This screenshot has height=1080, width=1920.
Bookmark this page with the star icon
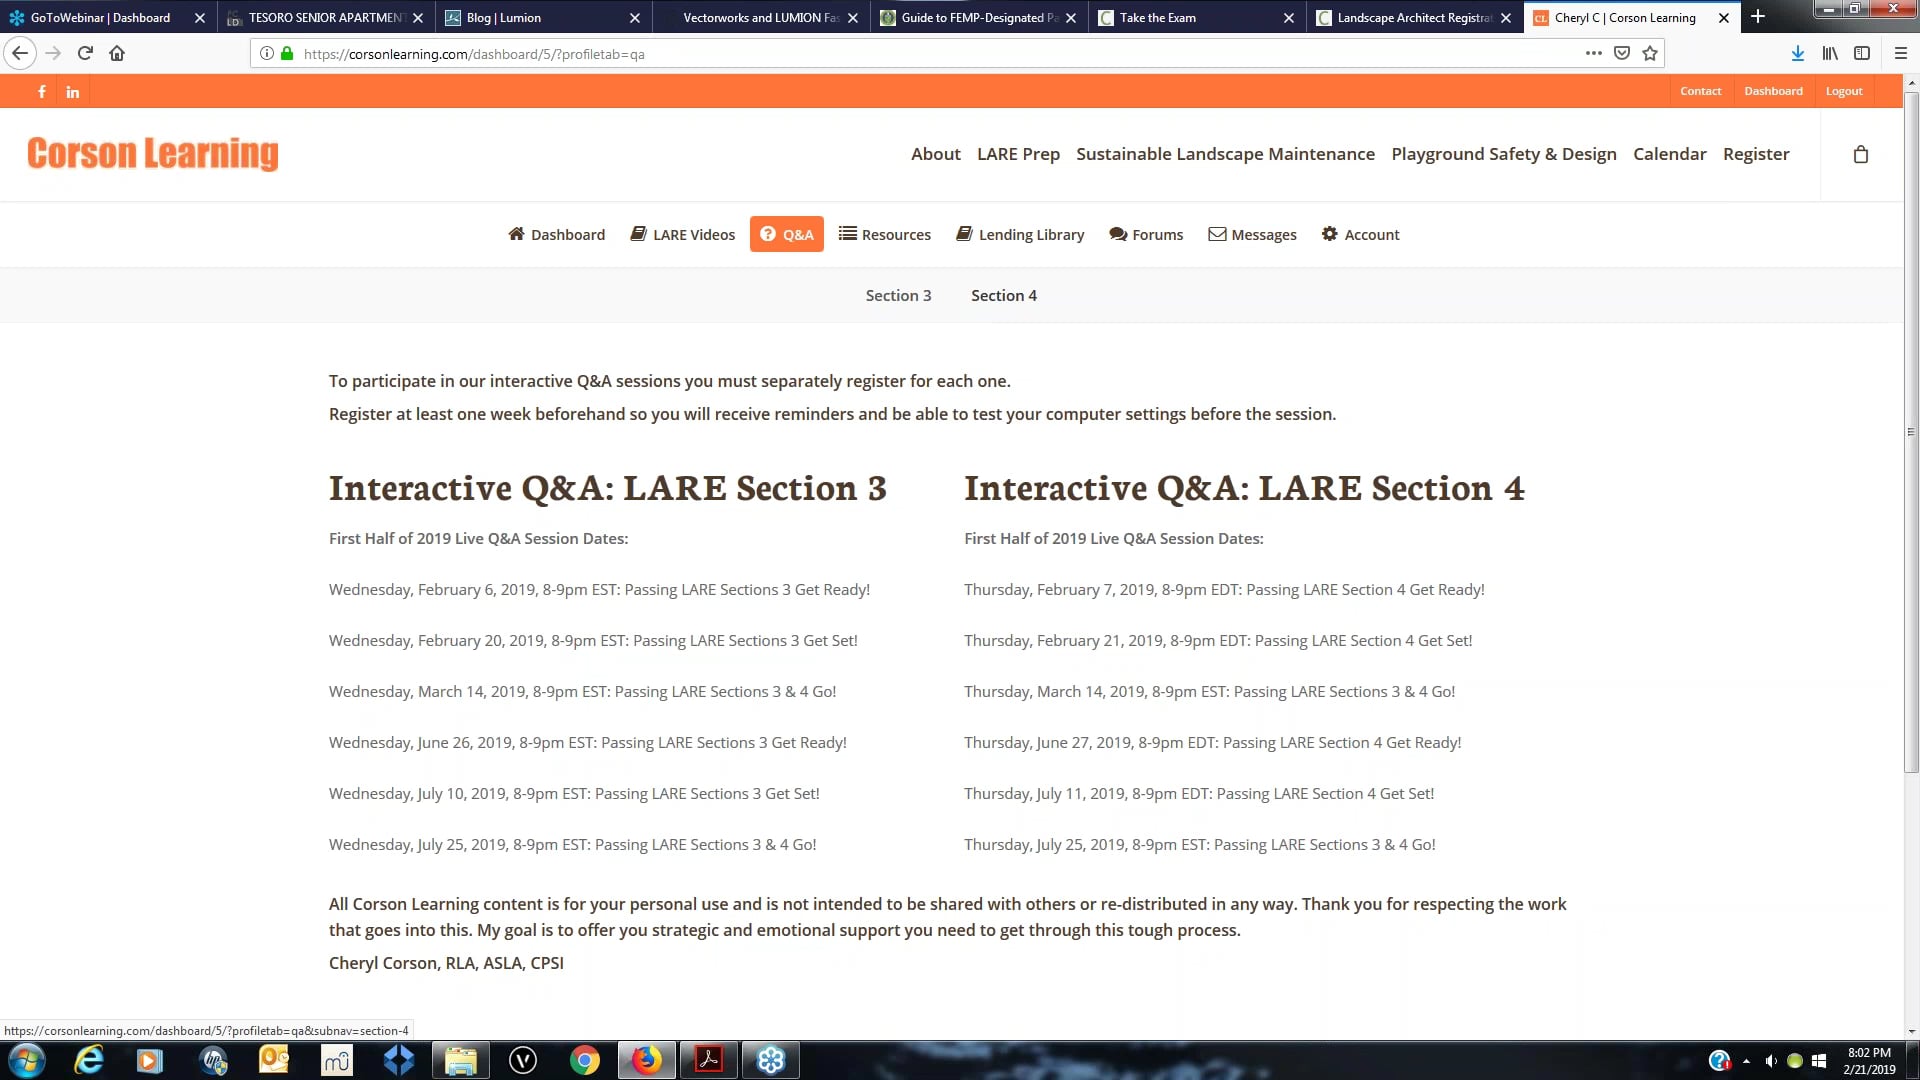pyautogui.click(x=1647, y=53)
